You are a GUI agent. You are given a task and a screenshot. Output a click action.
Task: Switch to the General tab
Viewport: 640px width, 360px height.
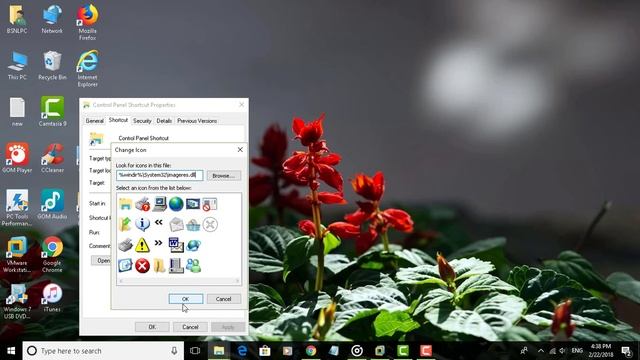(x=94, y=121)
